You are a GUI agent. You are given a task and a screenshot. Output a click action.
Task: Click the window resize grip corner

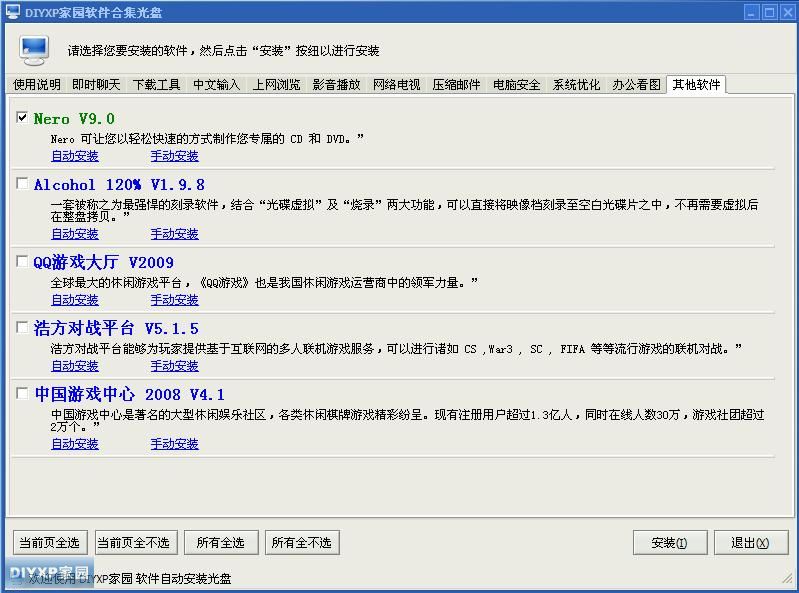point(788,577)
